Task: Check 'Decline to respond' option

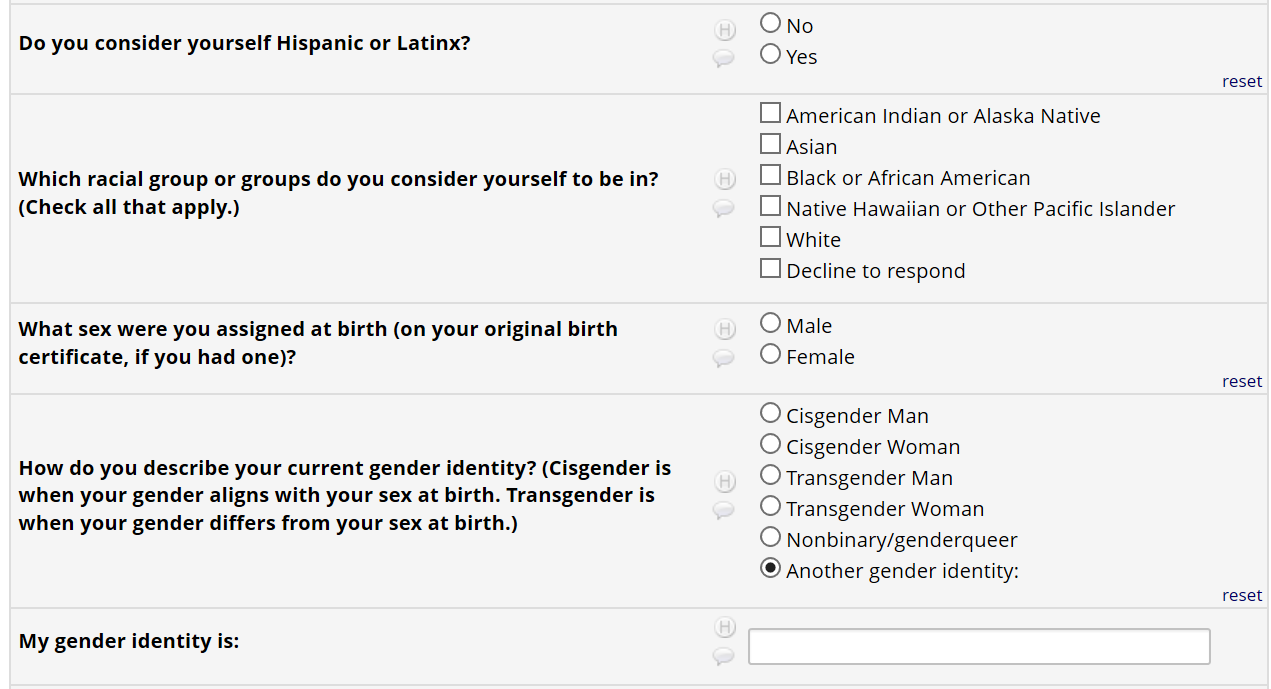Action: [770, 268]
